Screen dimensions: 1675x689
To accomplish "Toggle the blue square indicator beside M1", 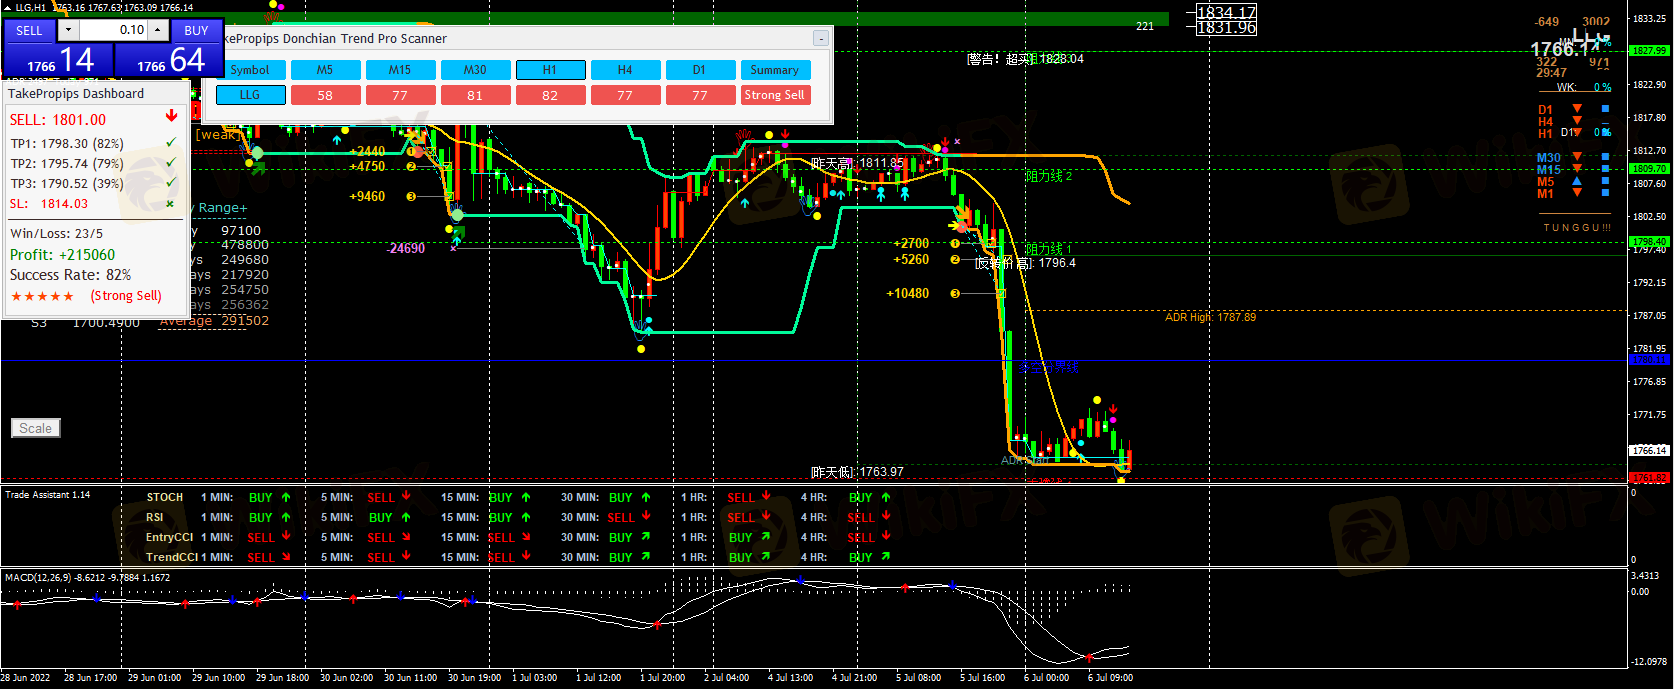I will click(1605, 193).
